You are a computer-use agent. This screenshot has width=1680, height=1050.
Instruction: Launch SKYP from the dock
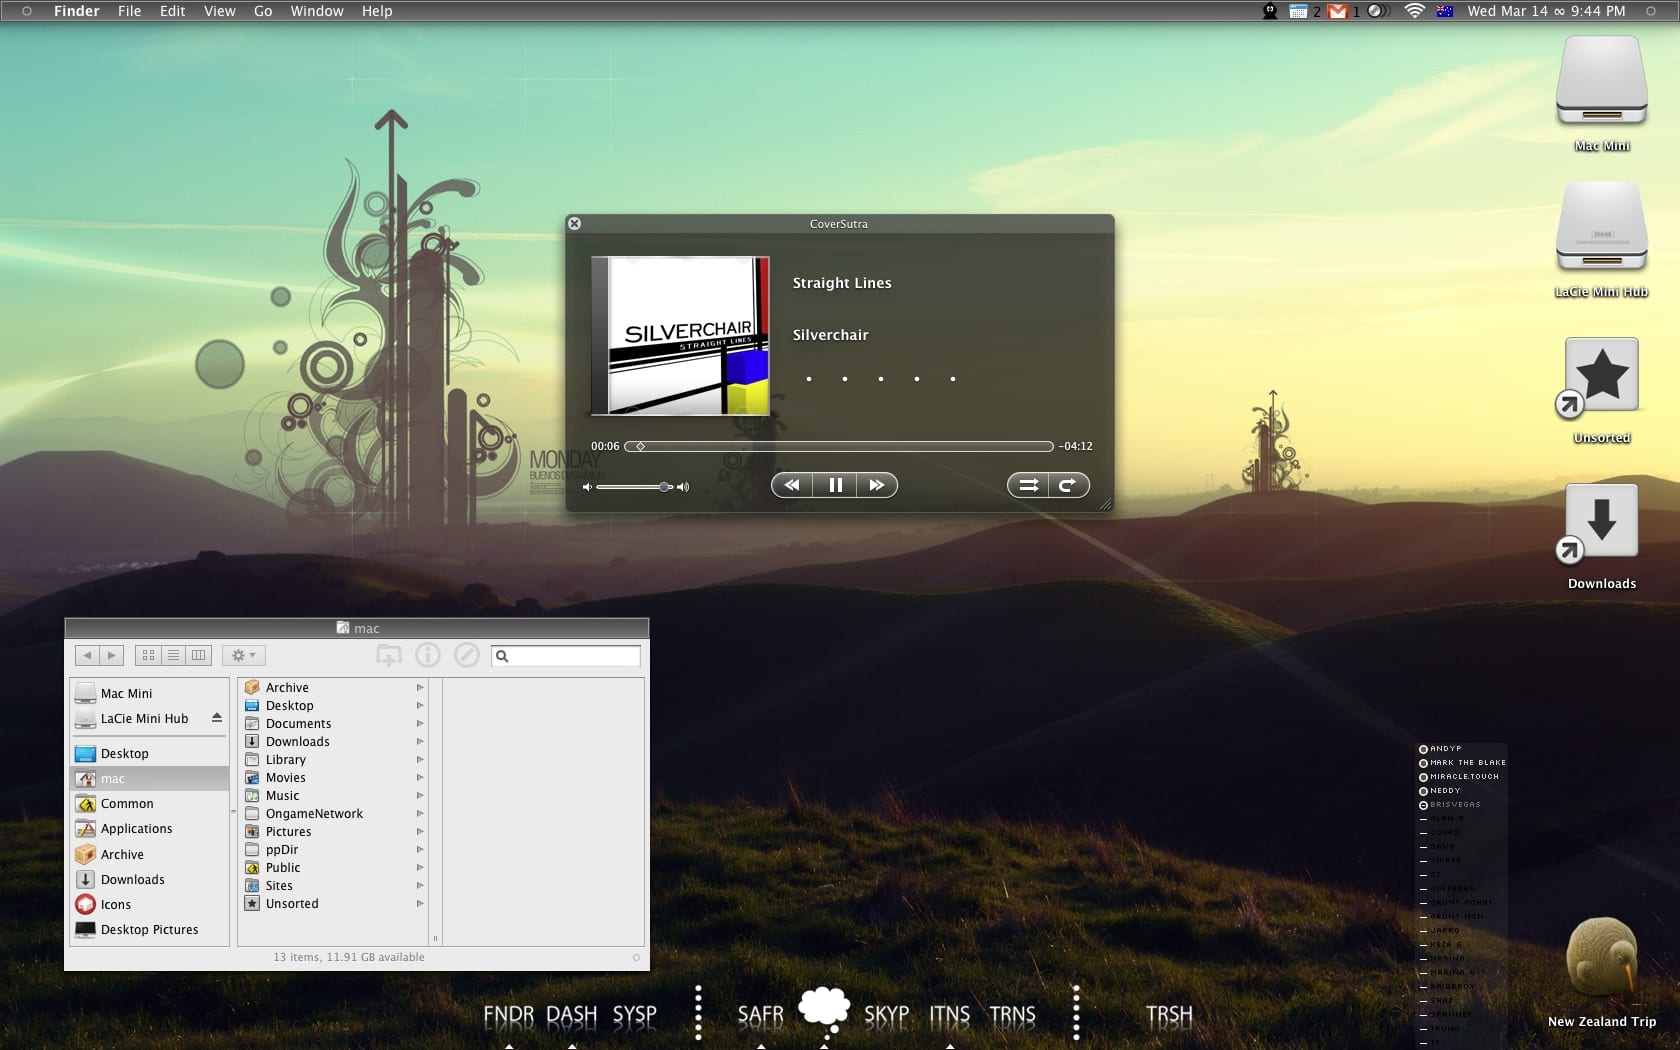tap(887, 1015)
